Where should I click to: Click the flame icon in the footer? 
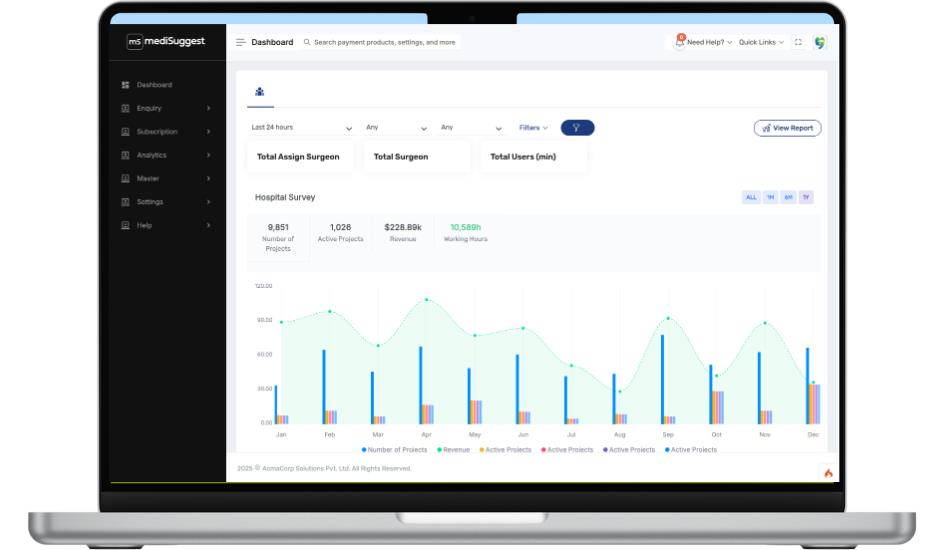(x=828, y=473)
